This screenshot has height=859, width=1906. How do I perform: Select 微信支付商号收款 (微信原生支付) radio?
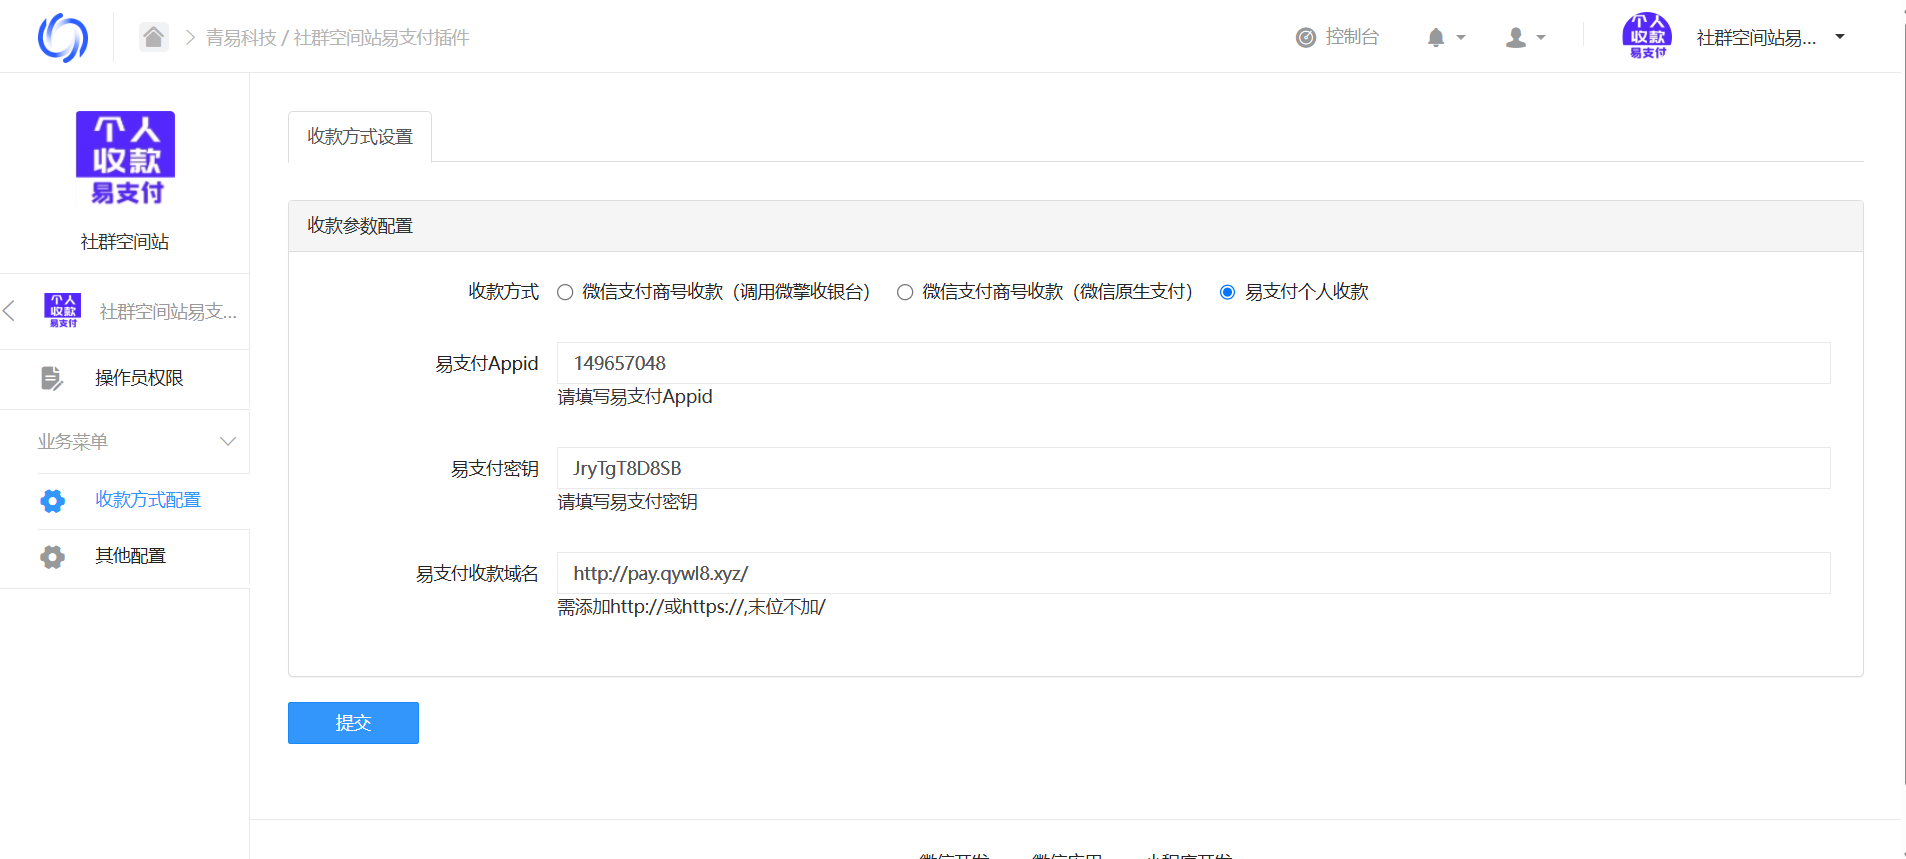click(905, 292)
